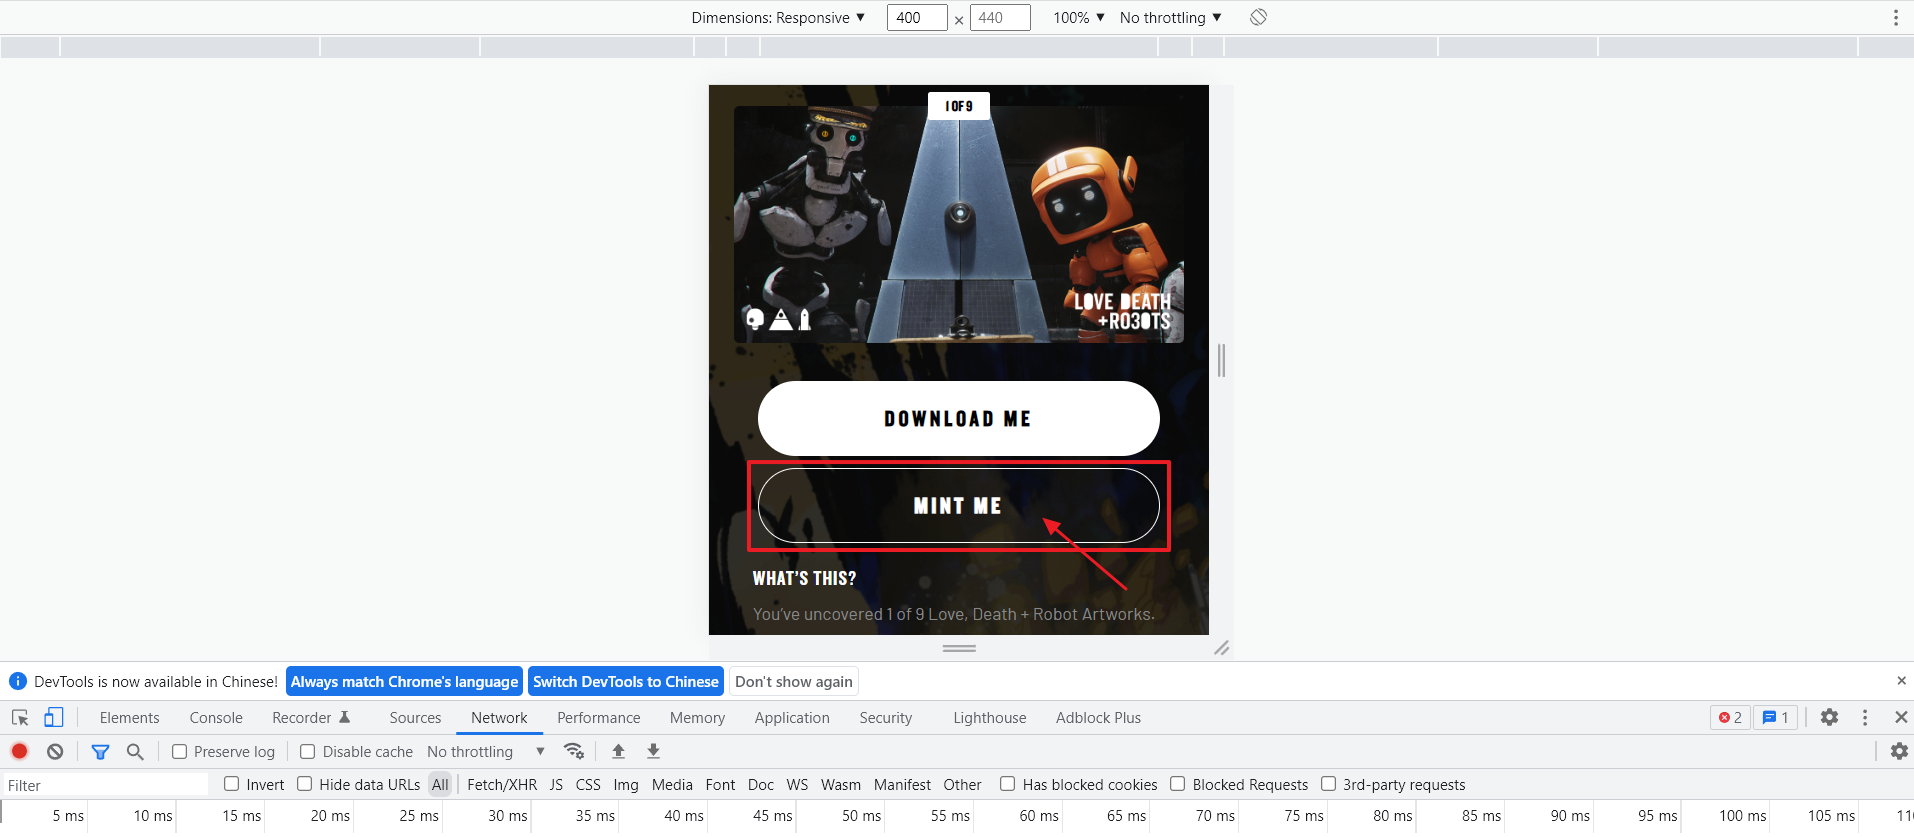Image resolution: width=1914 pixels, height=837 pixels.
Task: Enable Disable cache checkbox
Action: tap(308, 751)
